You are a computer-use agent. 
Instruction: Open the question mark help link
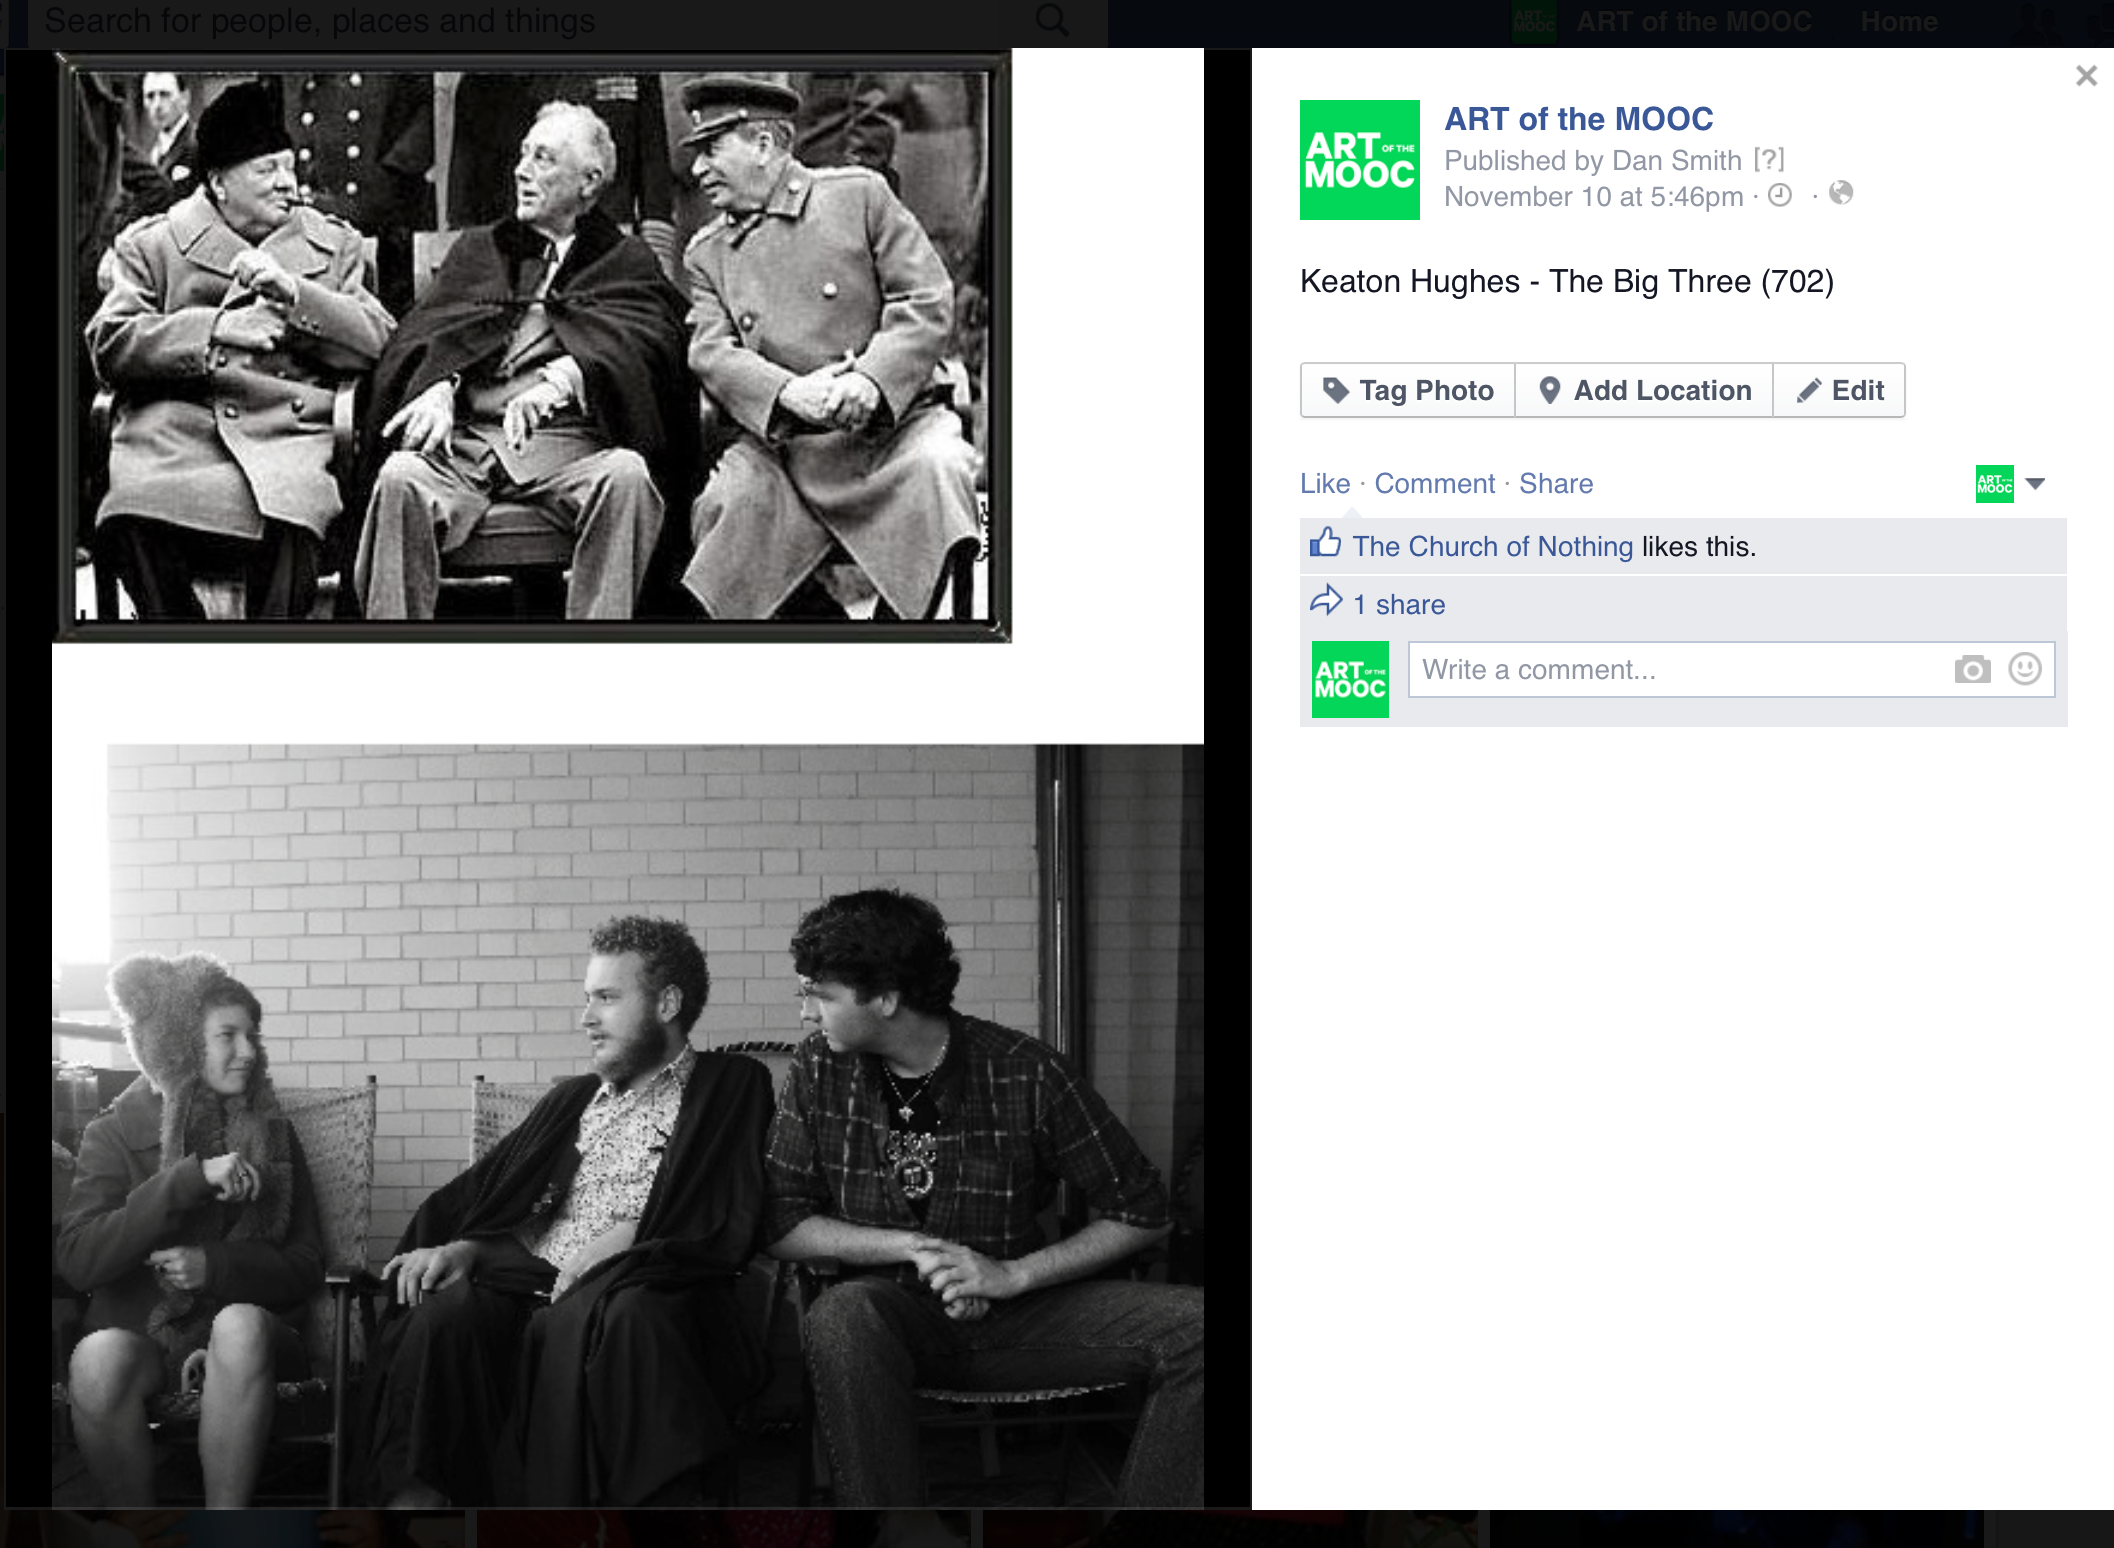click(1769, 160)
